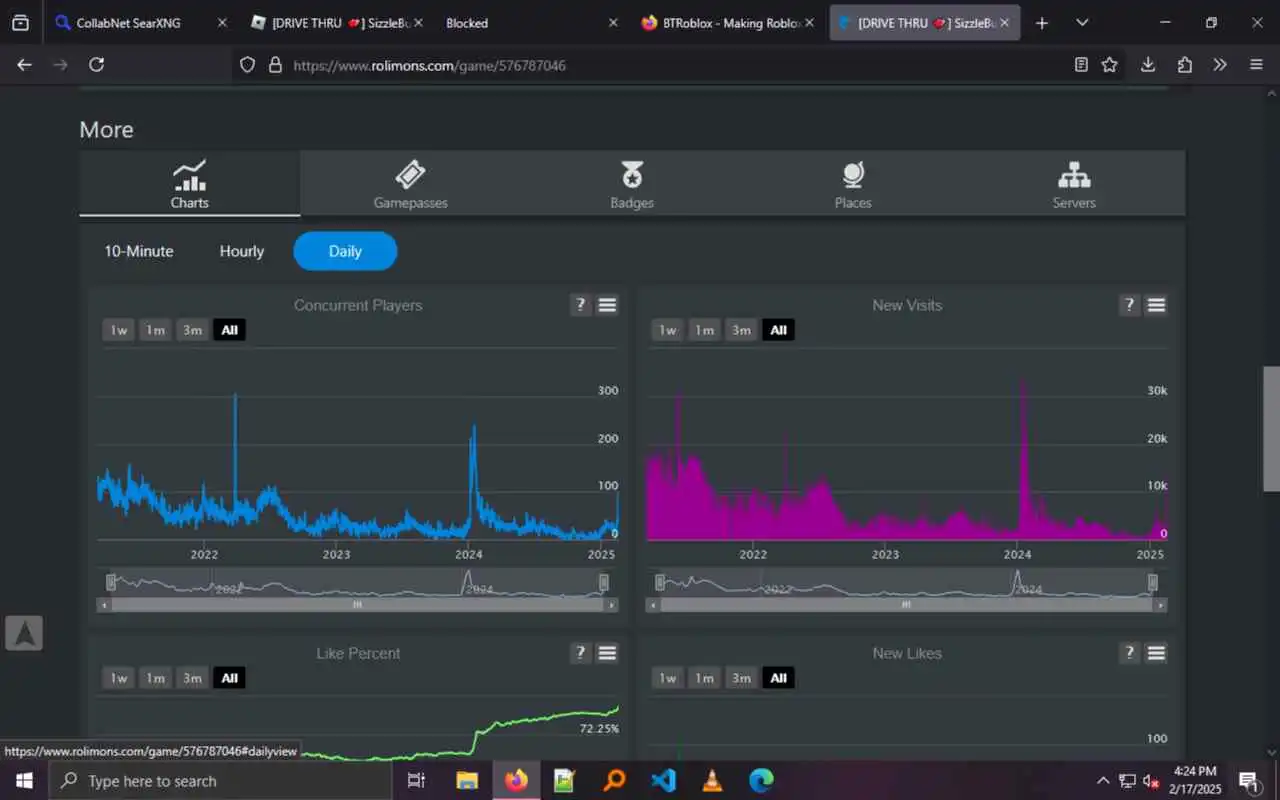Open Firefox application menu
Image resolution: width=1280 pixels, height=800 pixels.
coord(1256,64)
